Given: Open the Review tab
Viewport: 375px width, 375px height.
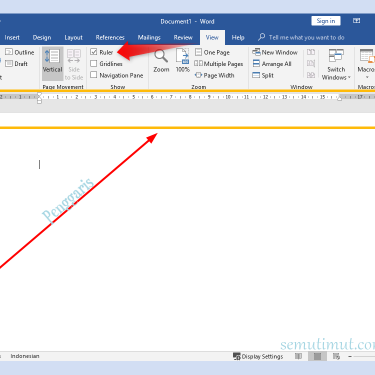Looking at the screenshot, I should [x=183, y=38].
